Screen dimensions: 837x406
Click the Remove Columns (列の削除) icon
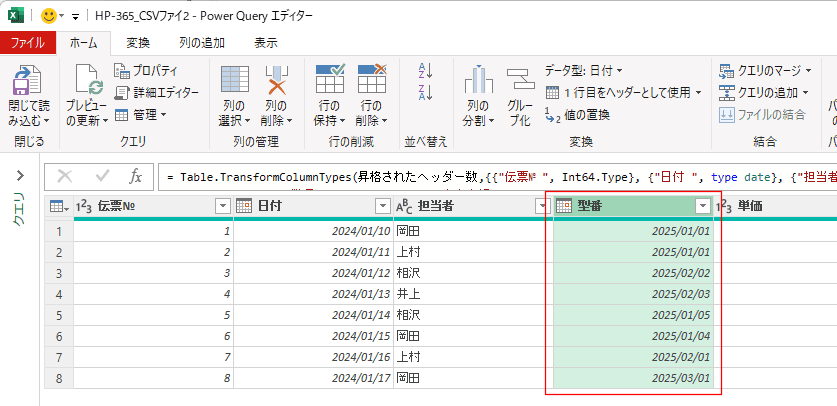[x=276, y=83]
